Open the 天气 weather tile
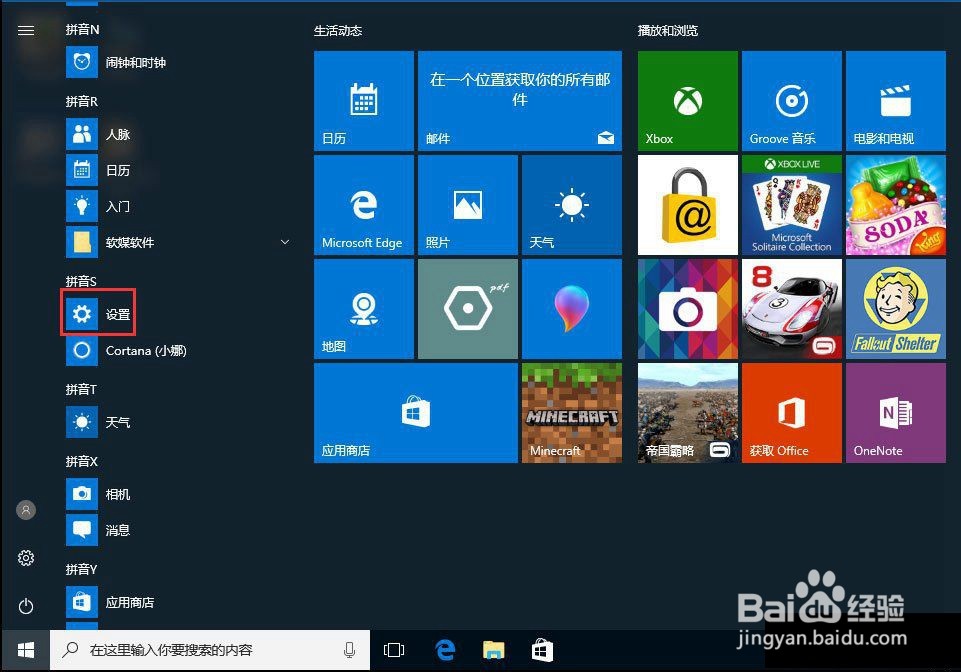 [x=572, y=205]
